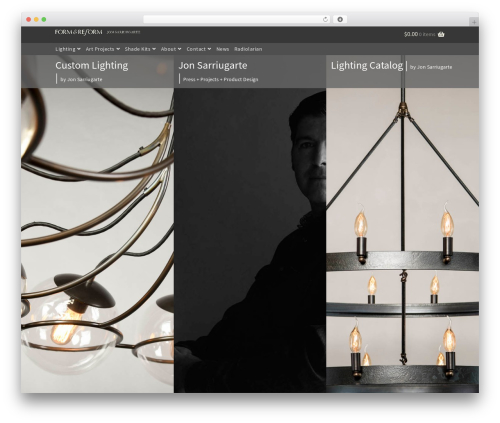Screen dimensions: 500x423
Task: Click the portrait photo of Jon Sarriugarte
Action: tap(250, 240)
